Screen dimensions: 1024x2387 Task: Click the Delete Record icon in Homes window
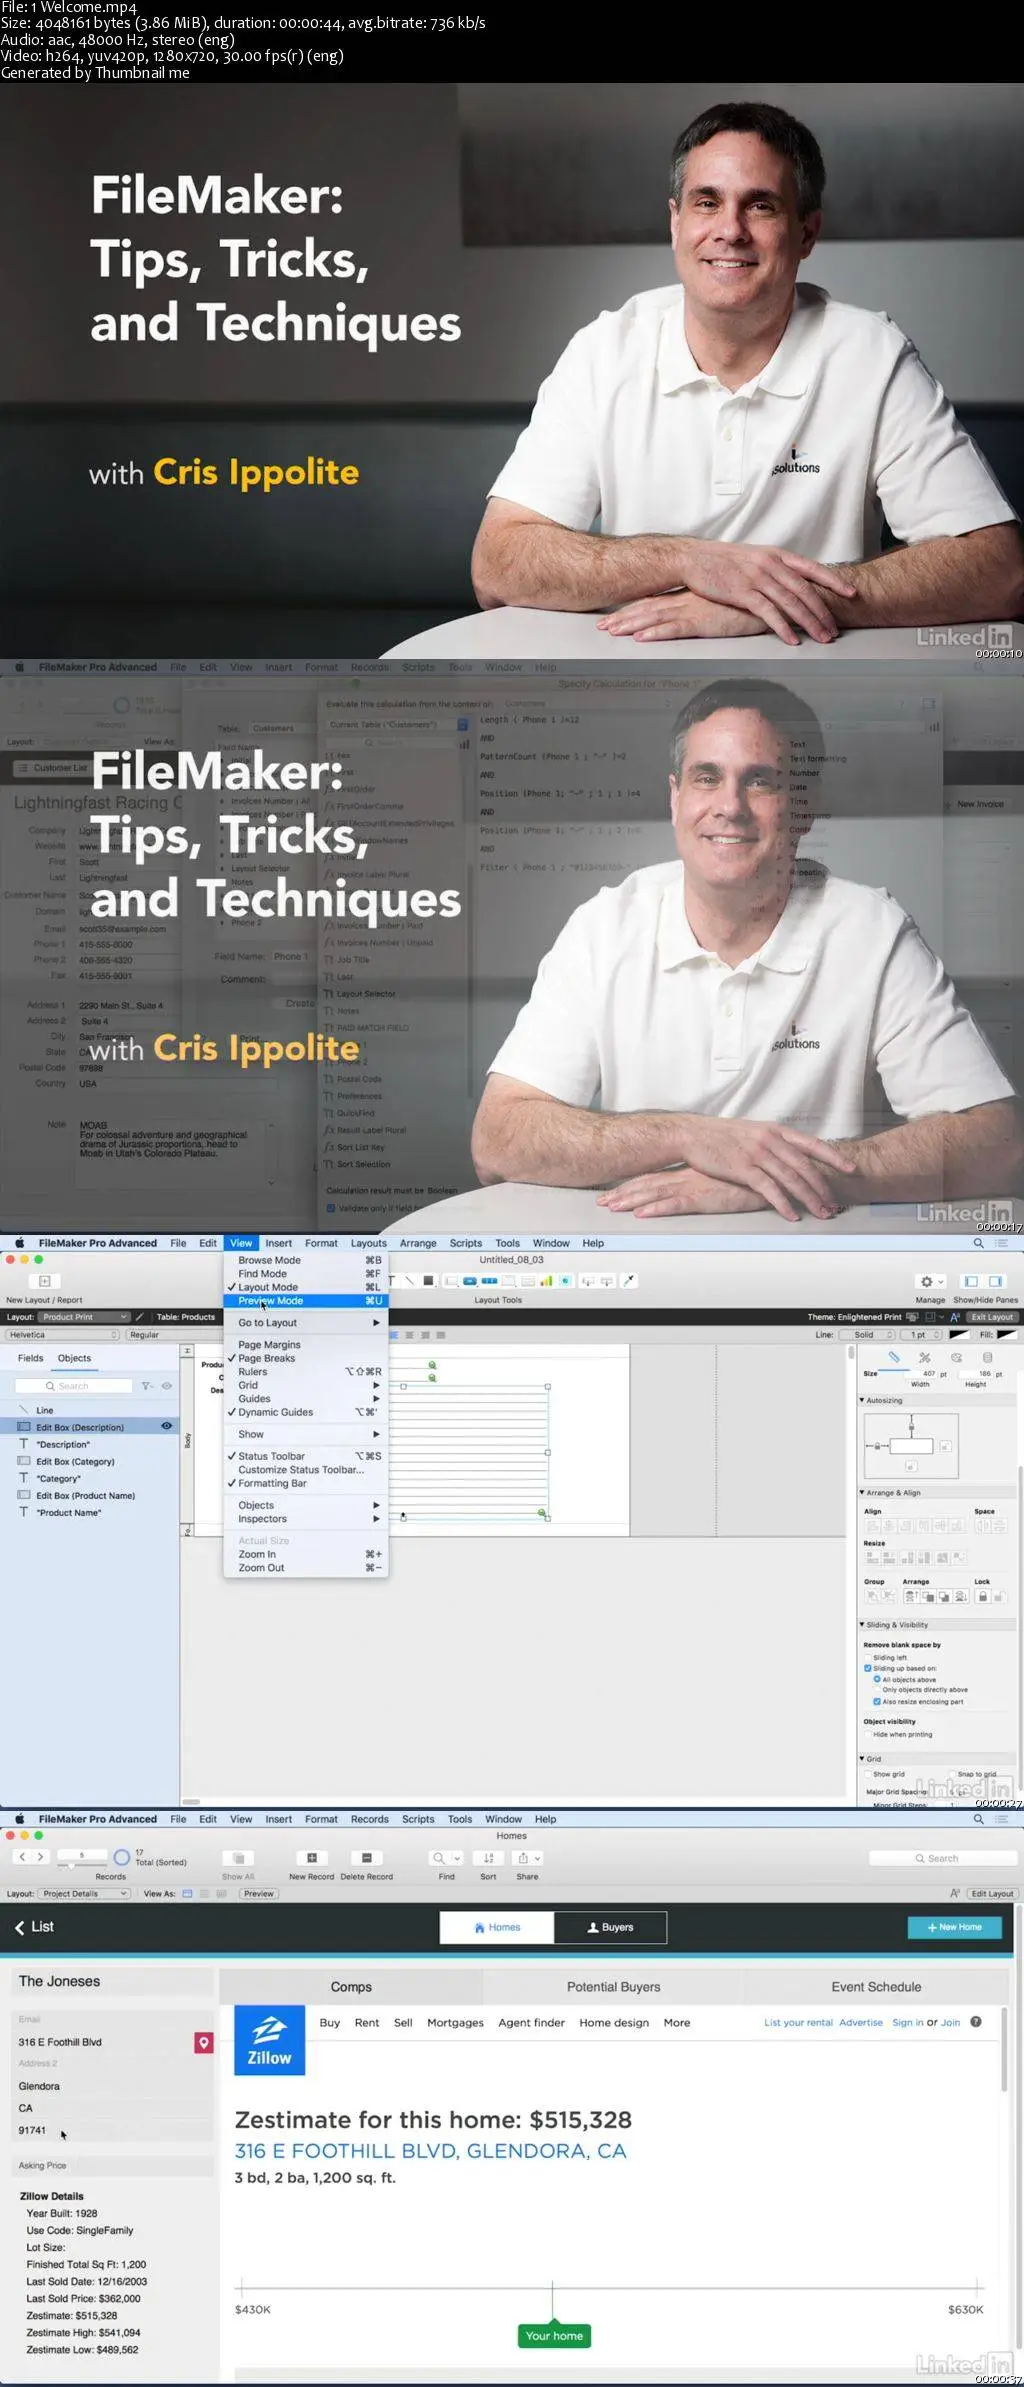[366, 1857]
